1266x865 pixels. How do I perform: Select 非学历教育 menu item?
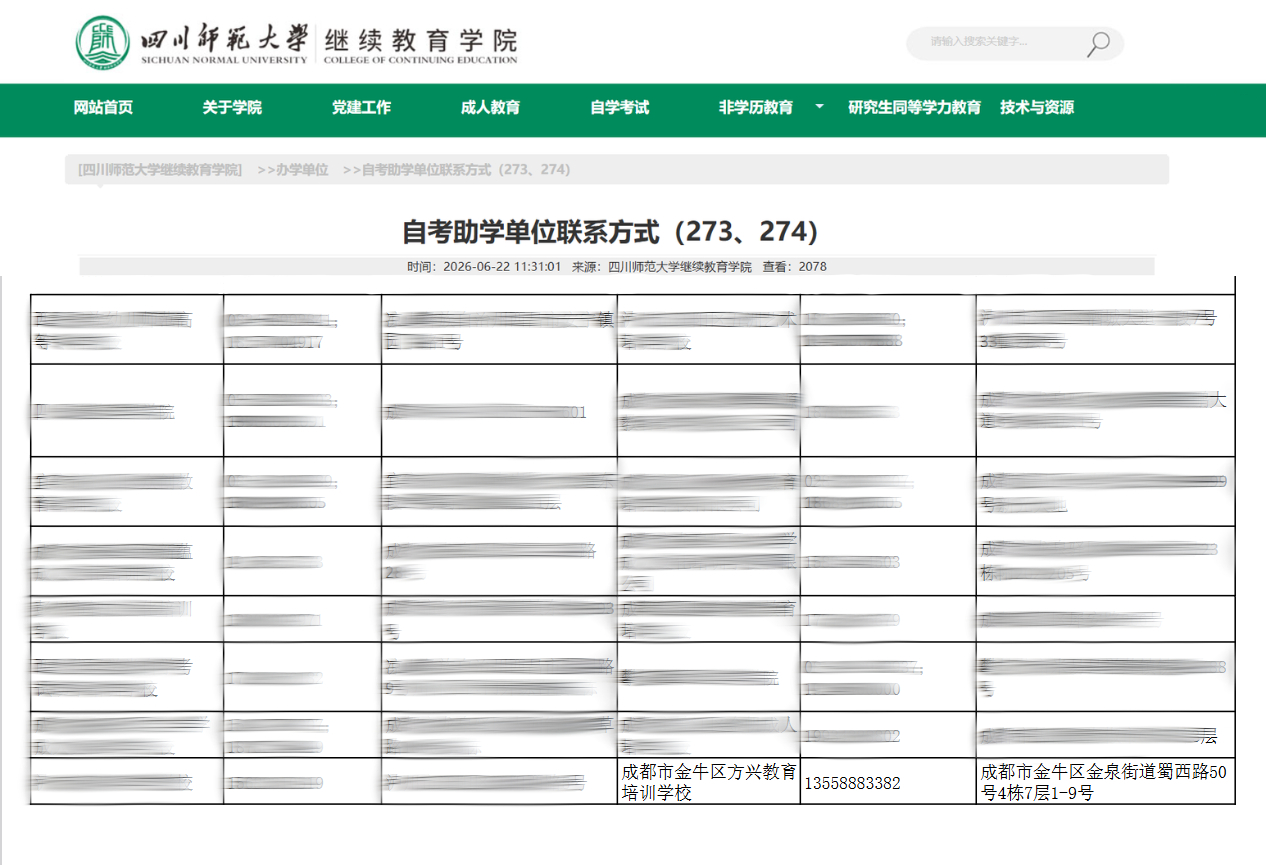coord(755,108)
